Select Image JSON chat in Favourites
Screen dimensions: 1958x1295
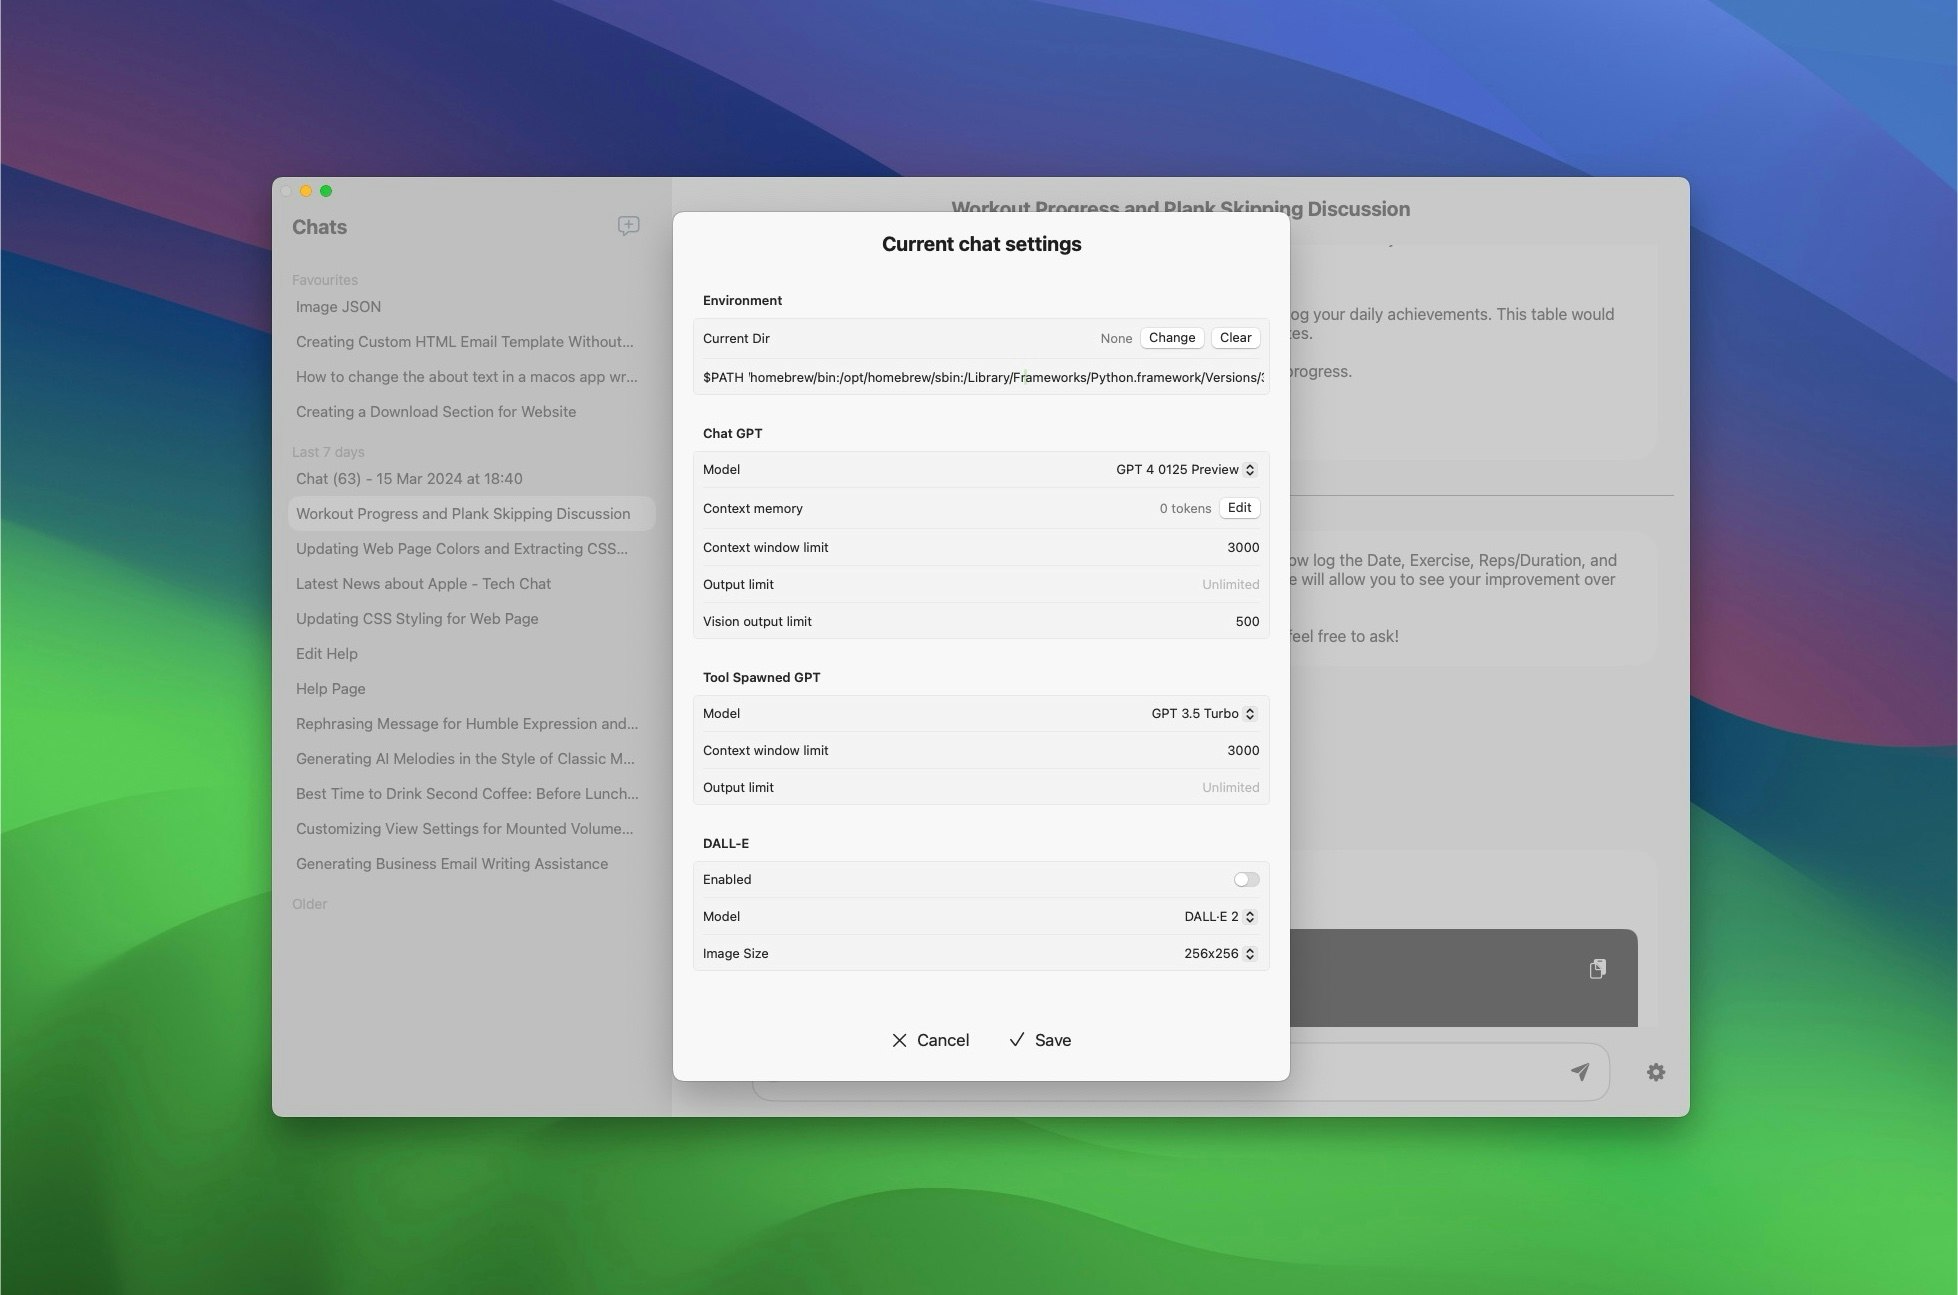pos(338,307)
